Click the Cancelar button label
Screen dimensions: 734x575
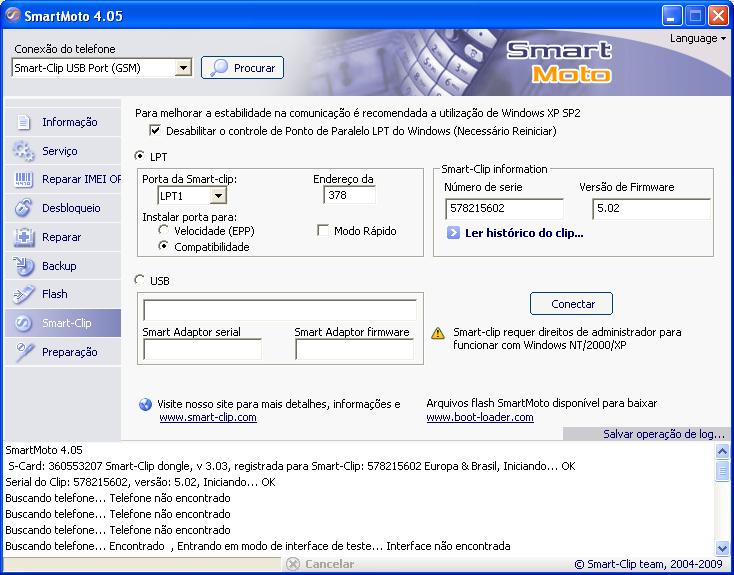[329, 564]
